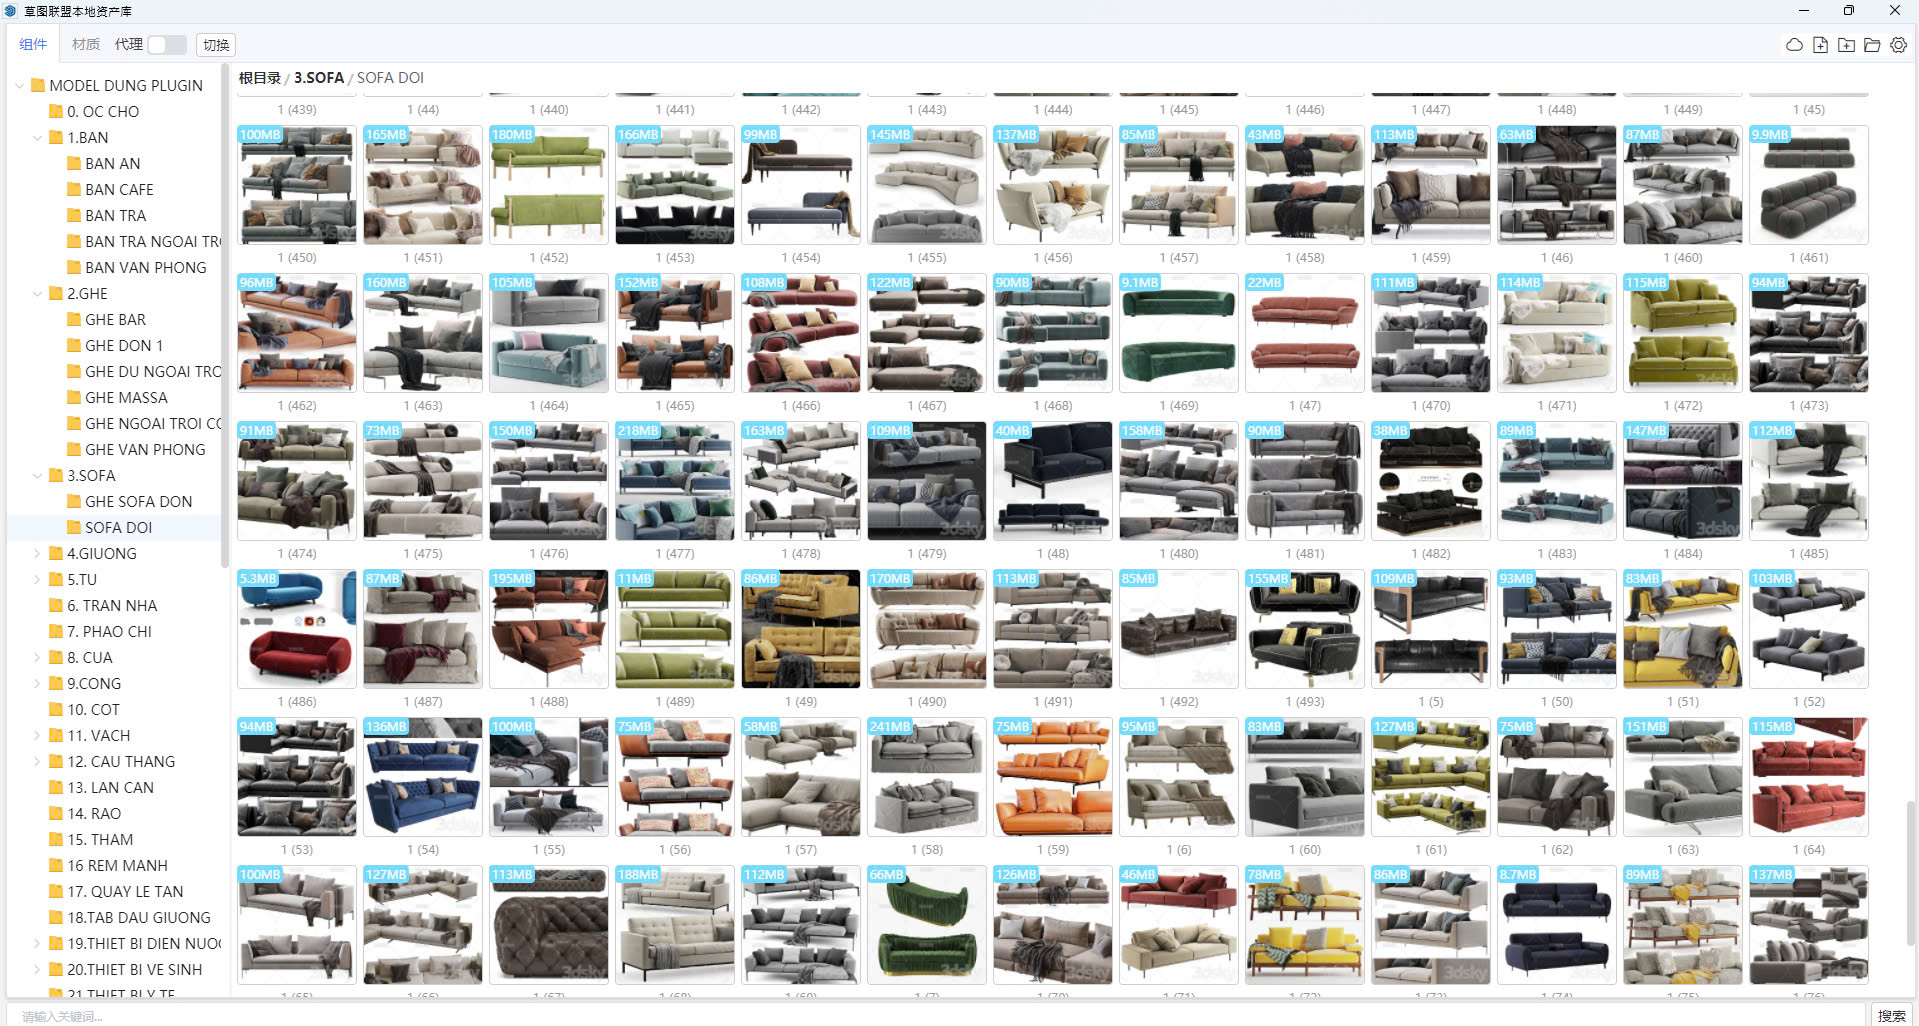The width and height of the screenshot is (1919, 1026).
Task: Click the folder icon beside GHE MASSA
Action: (x=74, y=398)
